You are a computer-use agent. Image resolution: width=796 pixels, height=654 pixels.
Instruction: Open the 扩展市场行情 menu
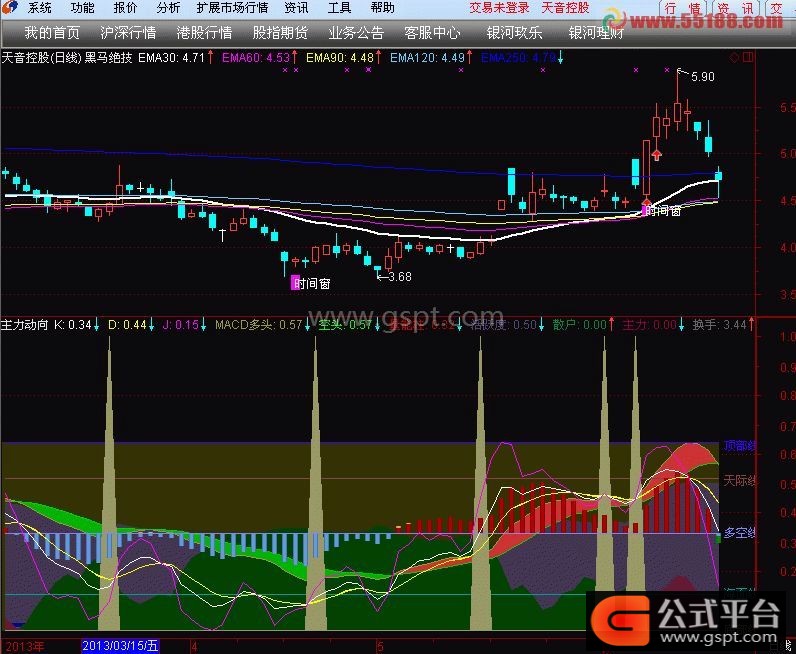232,8
